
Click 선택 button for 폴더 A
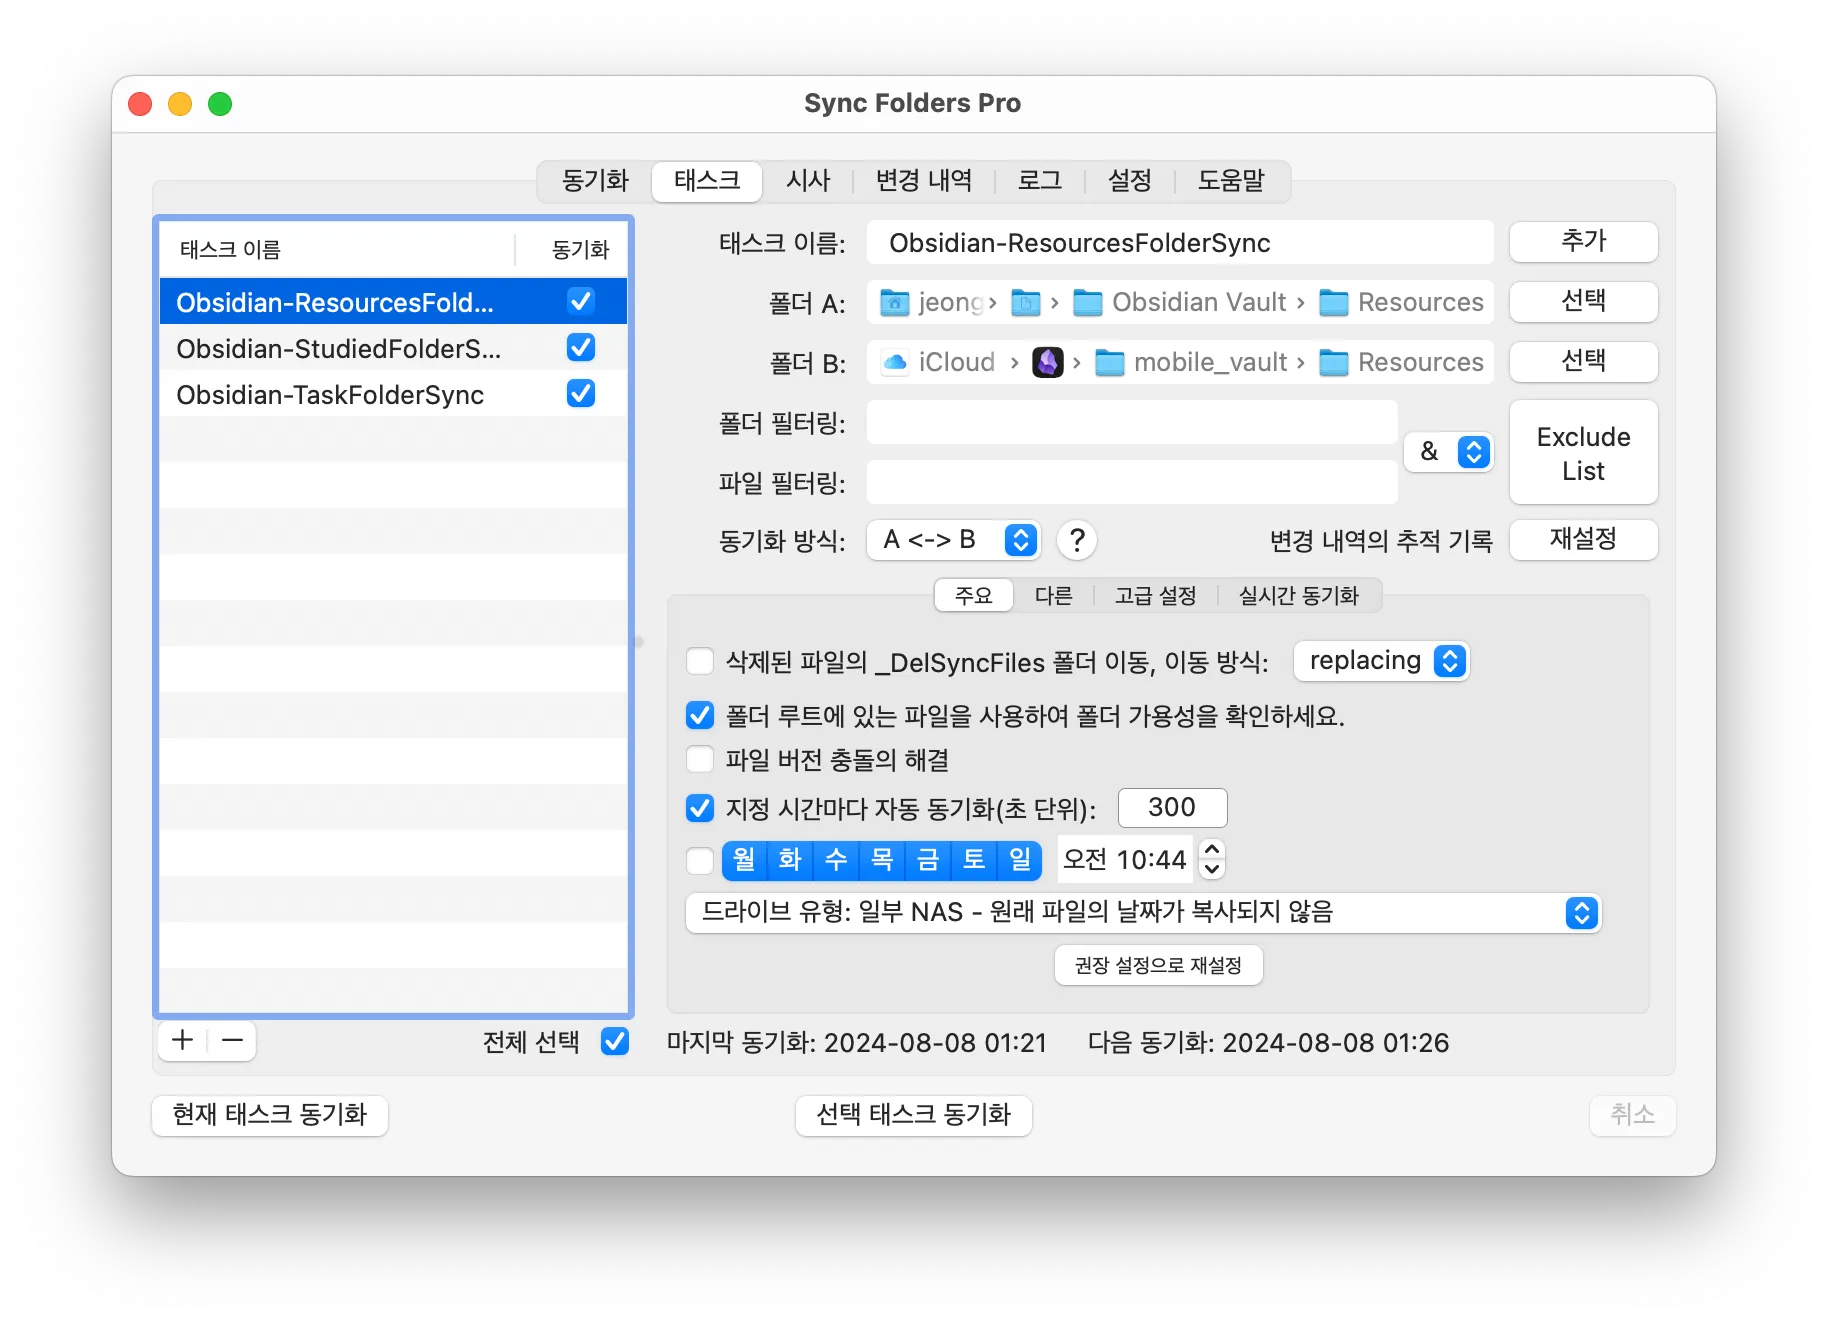1583,302
